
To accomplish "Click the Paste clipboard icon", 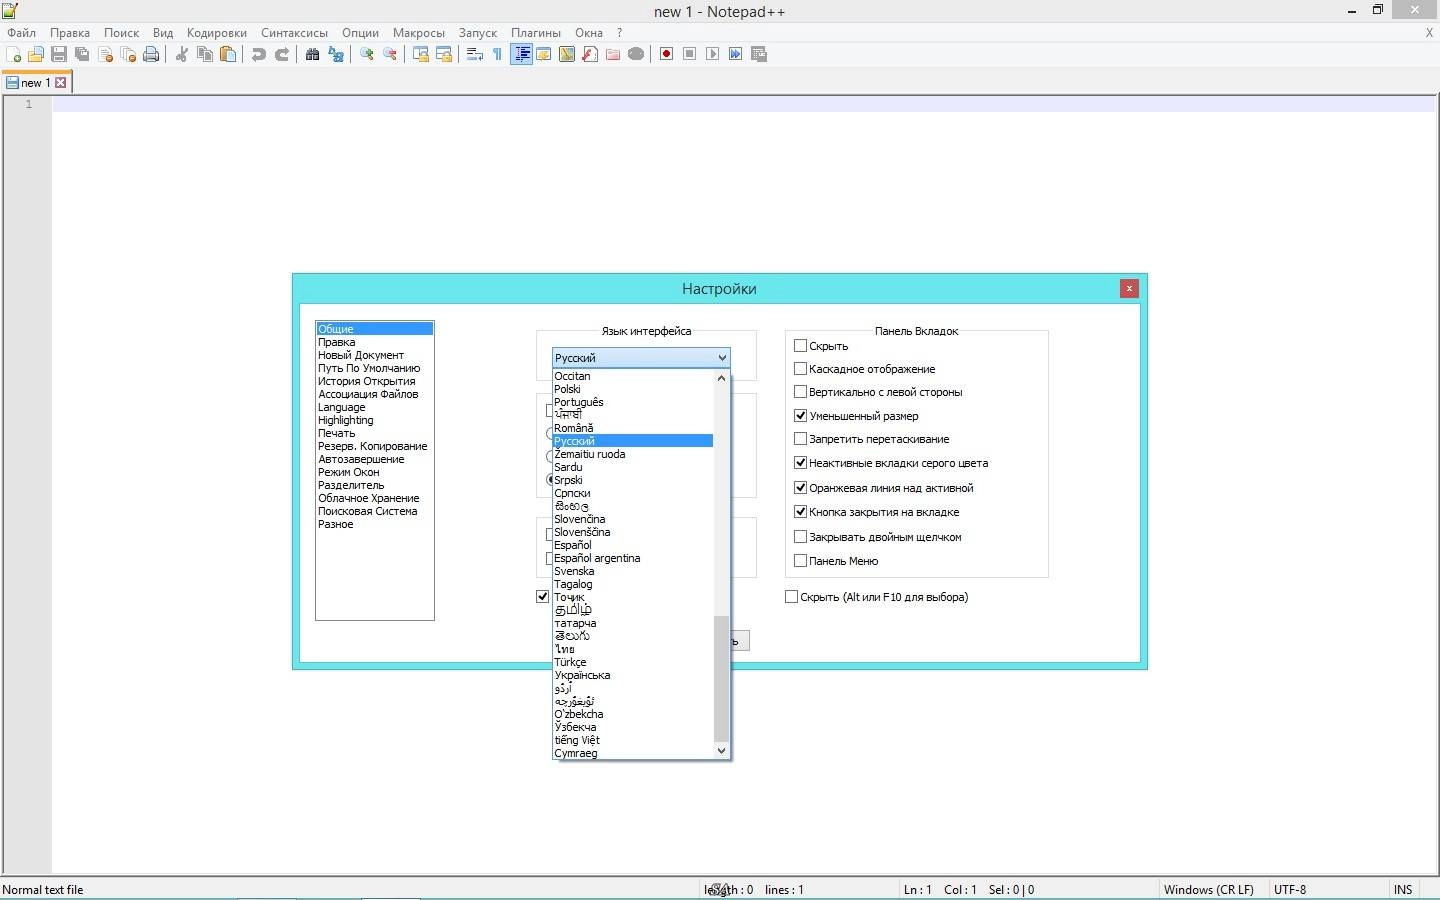I will click(228, 54).
